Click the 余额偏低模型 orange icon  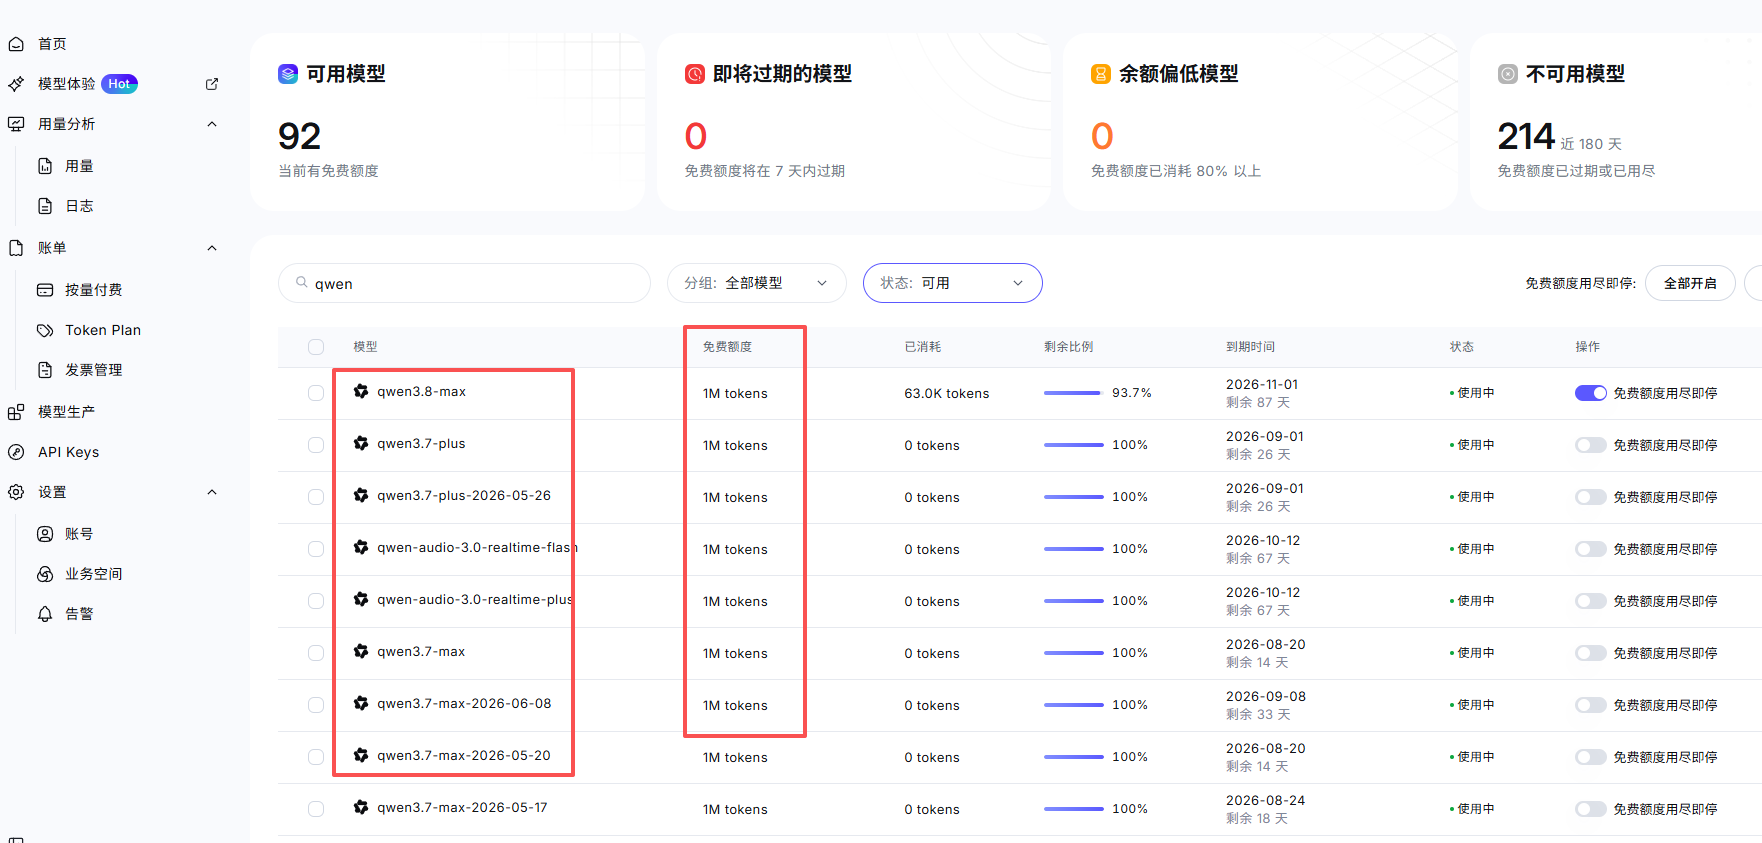point(1101,74)
